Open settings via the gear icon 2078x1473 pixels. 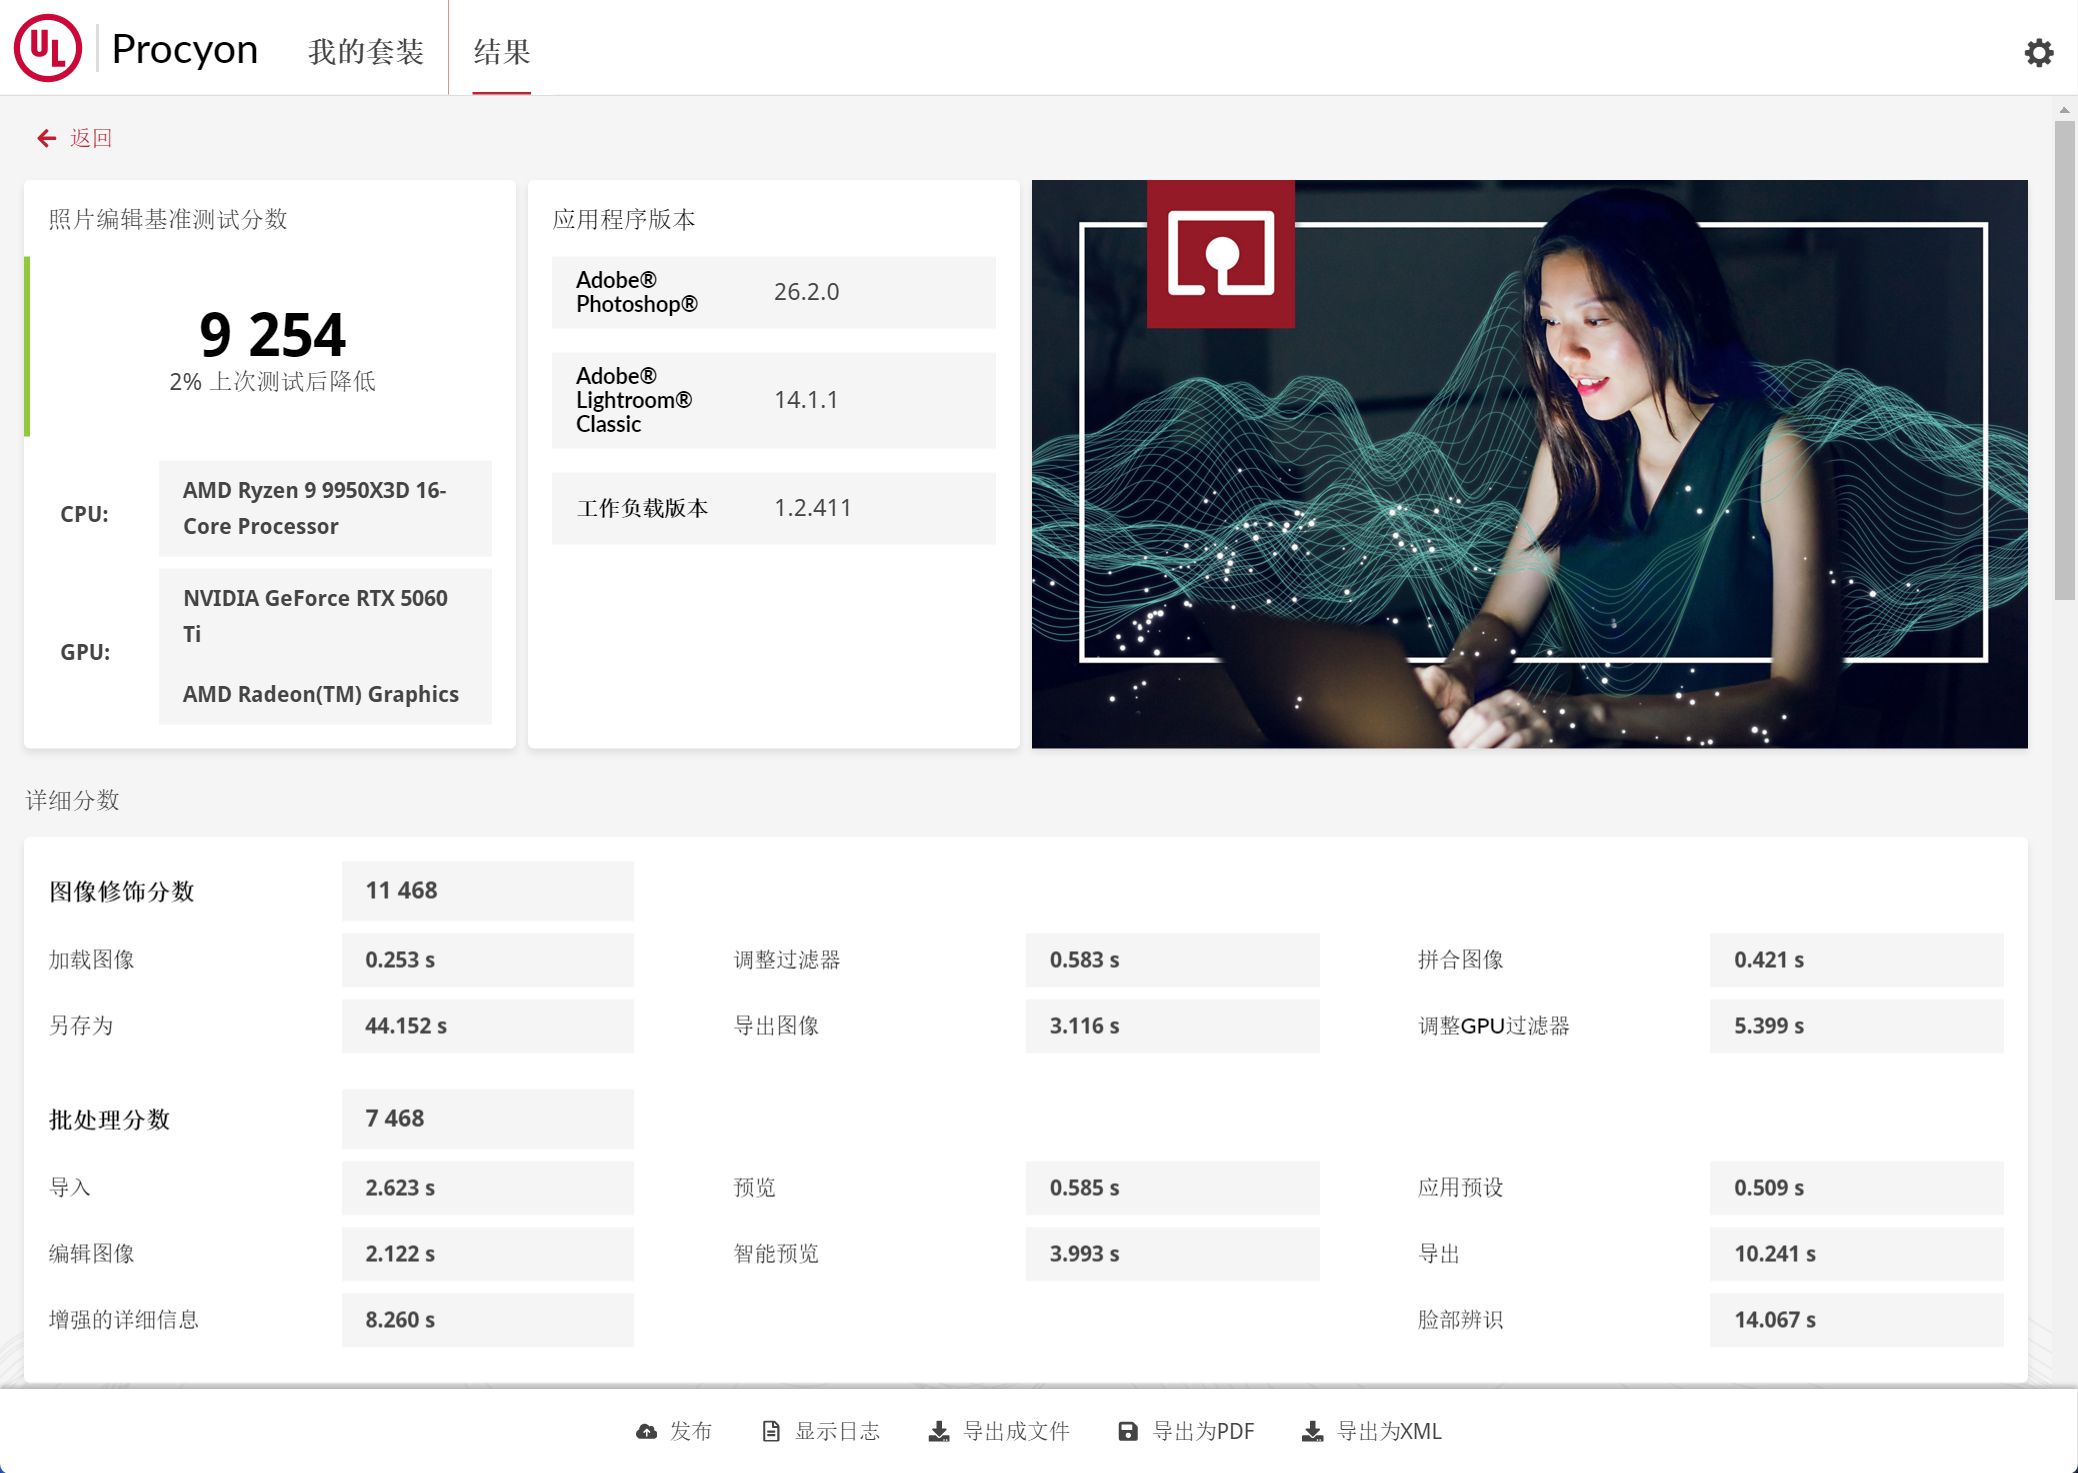pos(2038,52)
